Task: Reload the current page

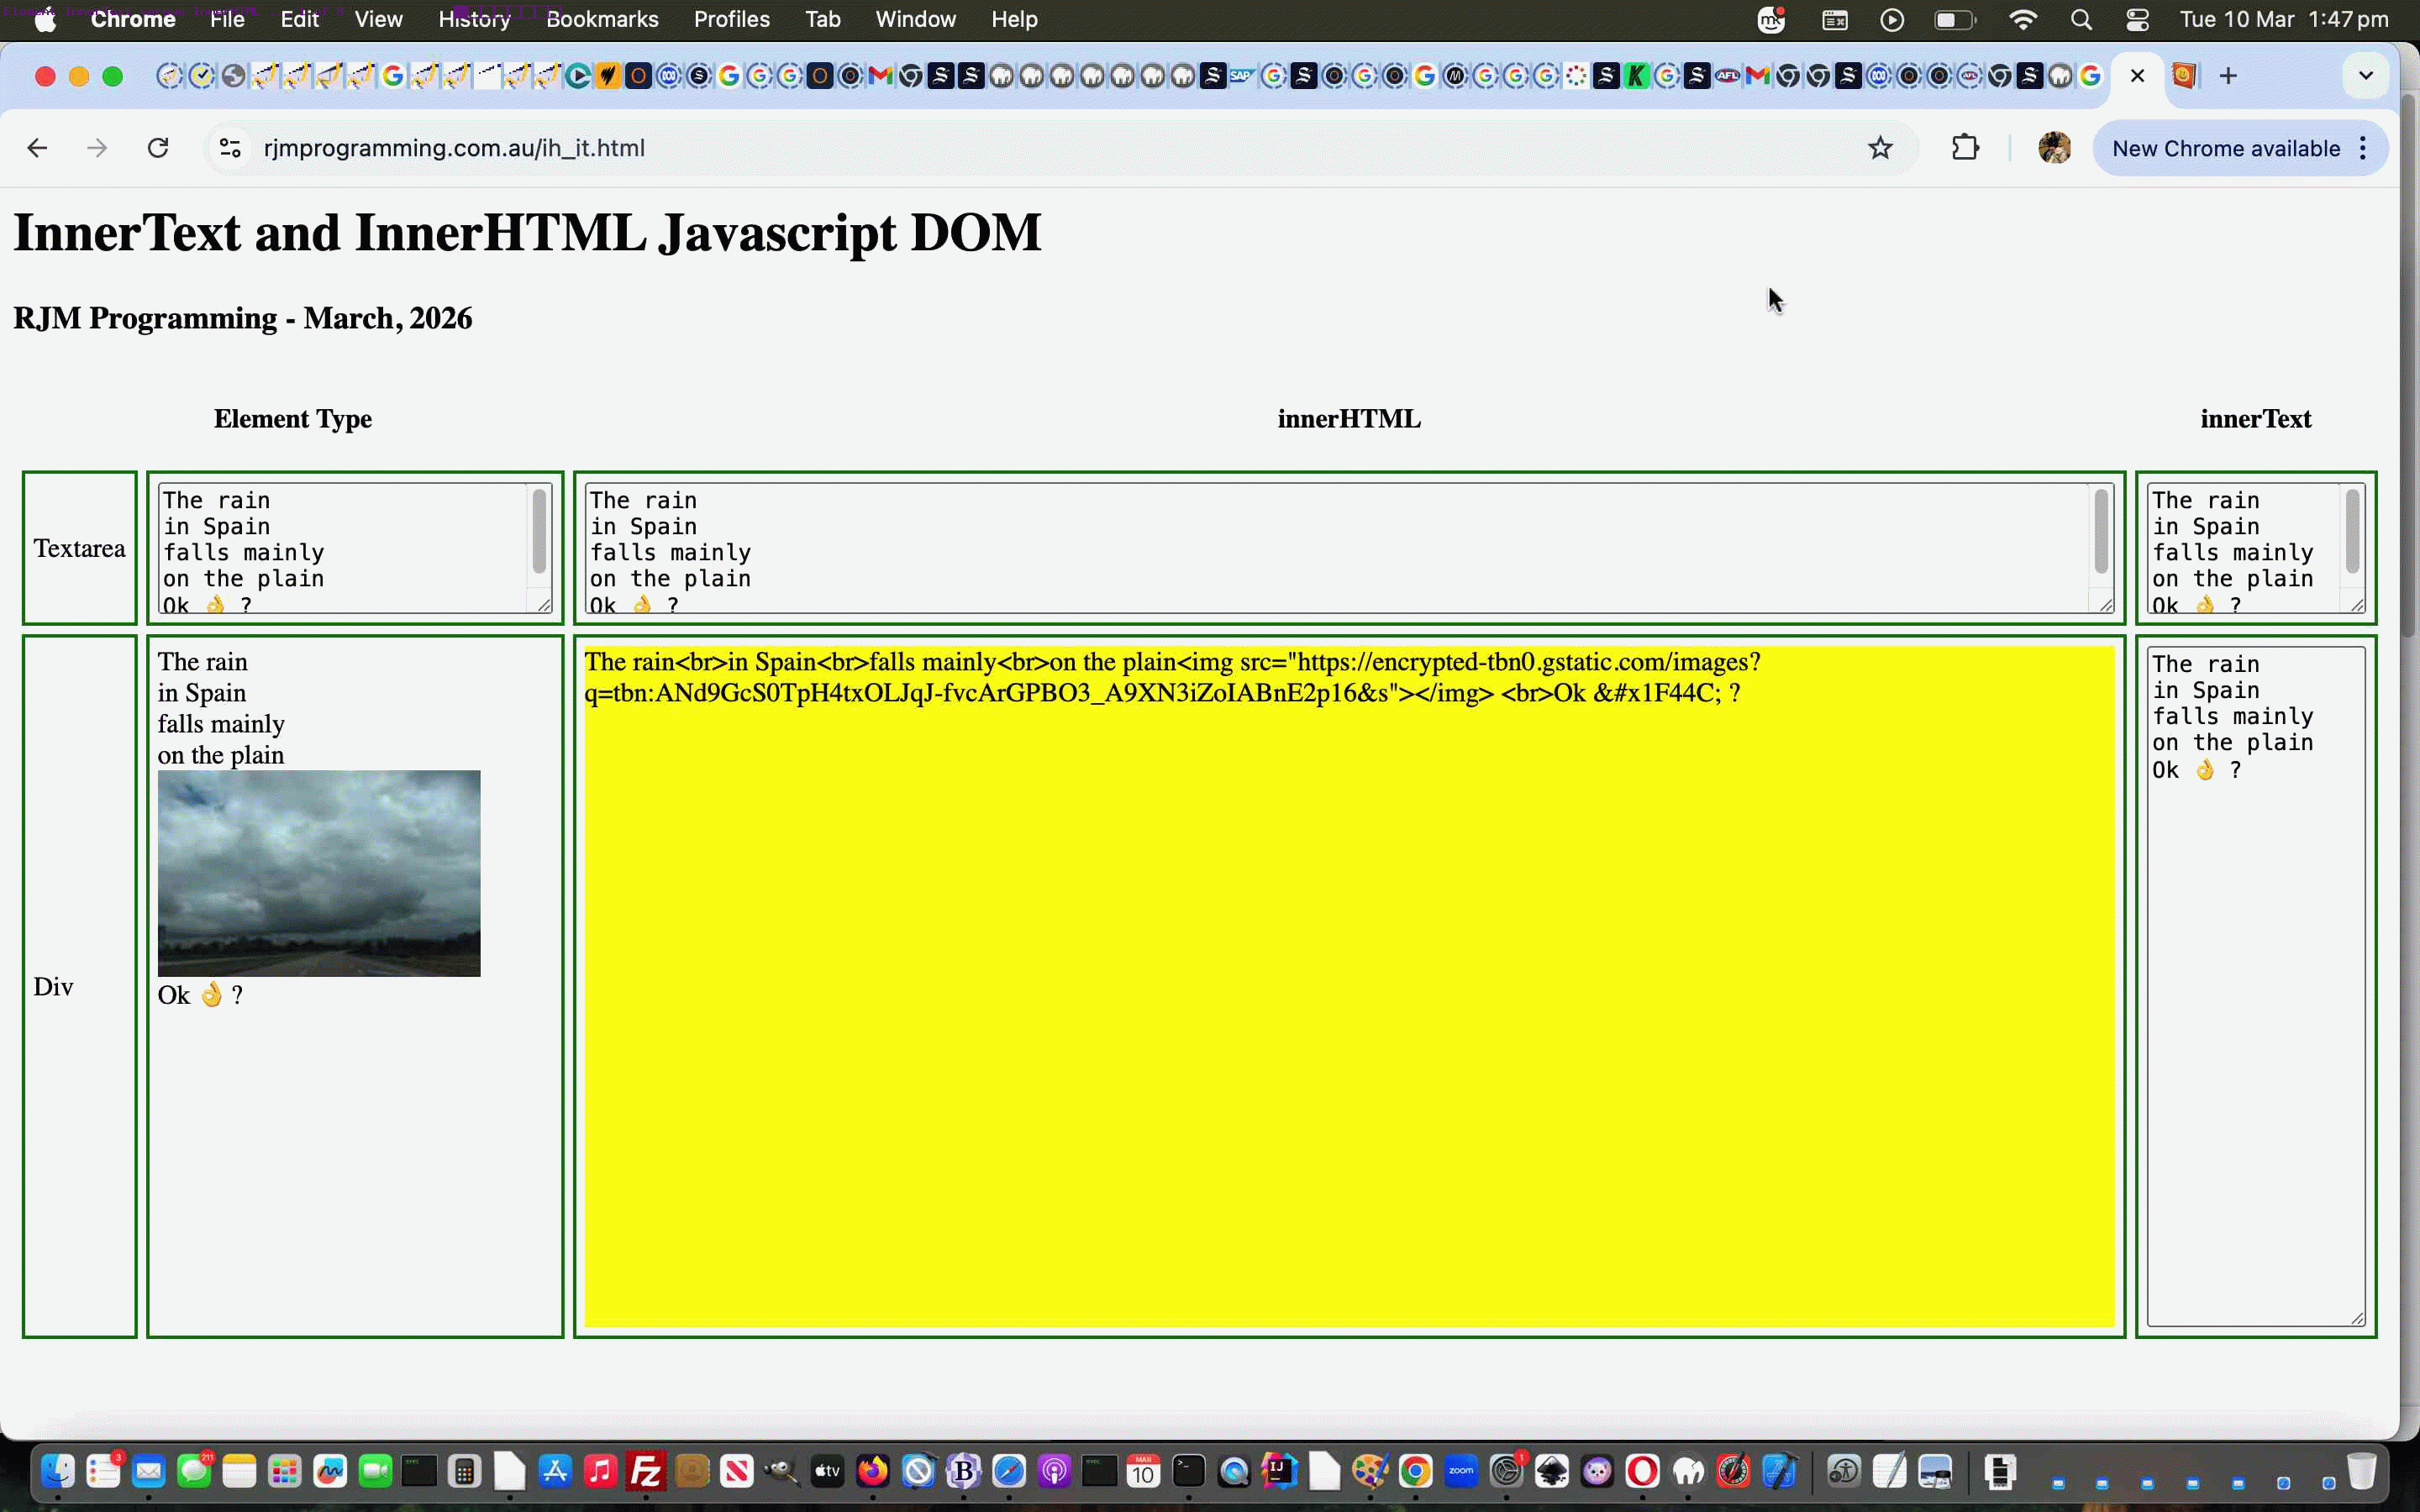Action: [159, 147]
